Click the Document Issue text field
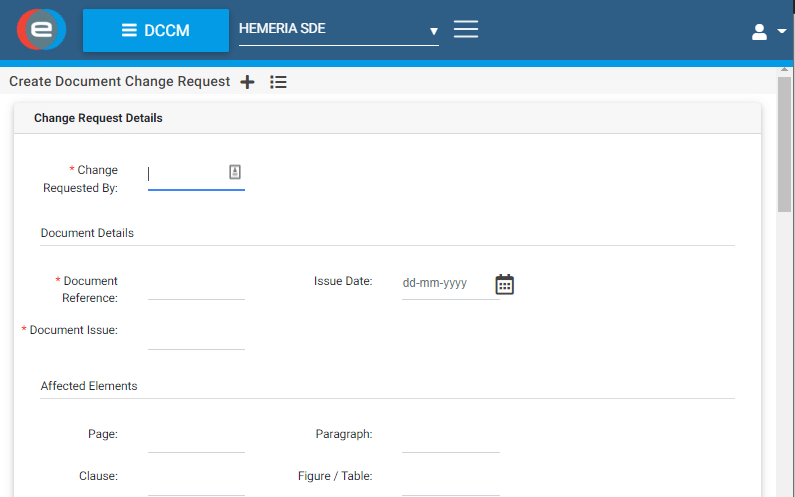795x497 pixels. click(196, 336)
